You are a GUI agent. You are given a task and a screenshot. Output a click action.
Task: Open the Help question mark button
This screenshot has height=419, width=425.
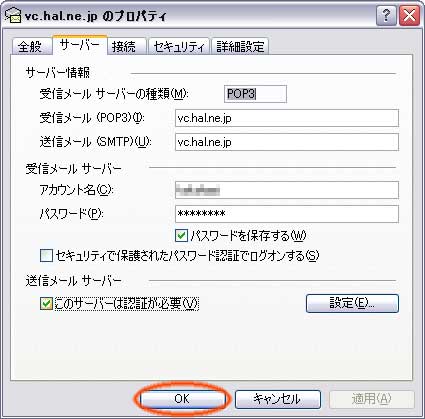point(386,15)
